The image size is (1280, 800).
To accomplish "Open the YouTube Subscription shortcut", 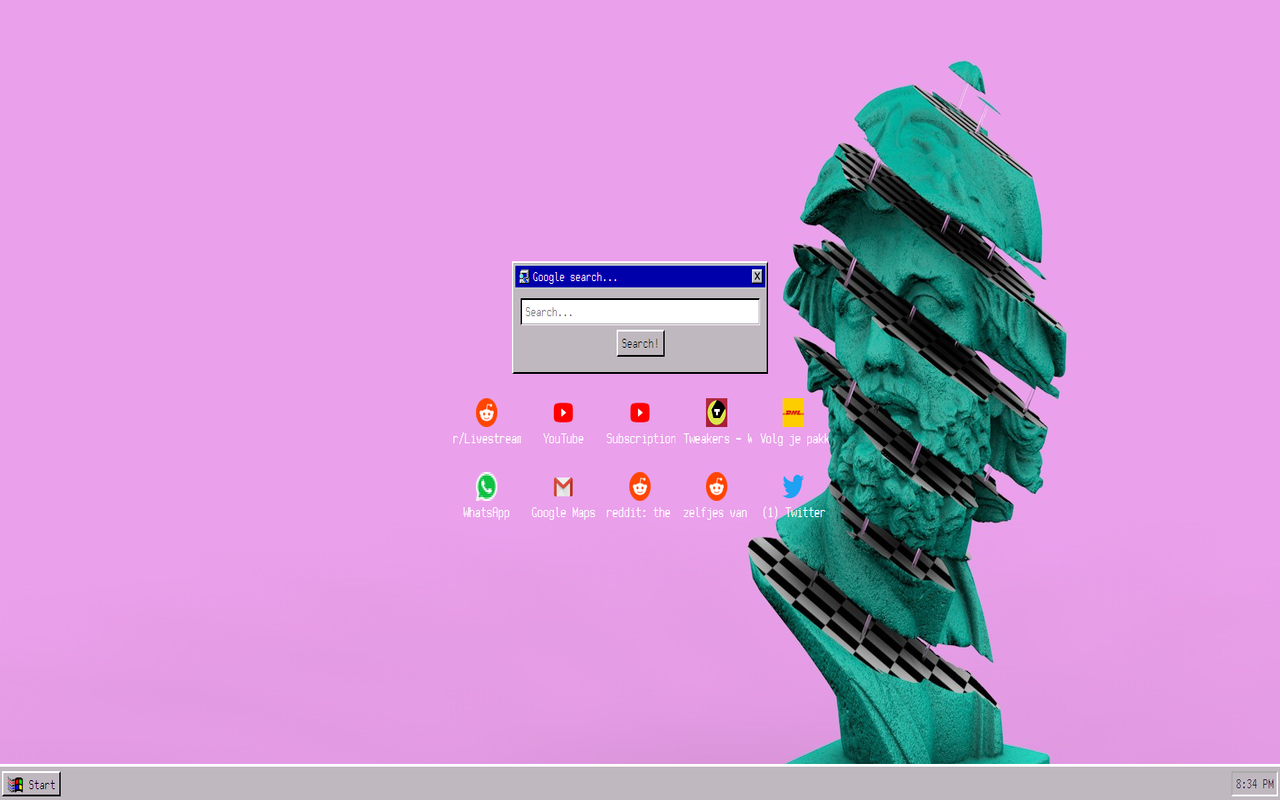I will pos(640,412).
